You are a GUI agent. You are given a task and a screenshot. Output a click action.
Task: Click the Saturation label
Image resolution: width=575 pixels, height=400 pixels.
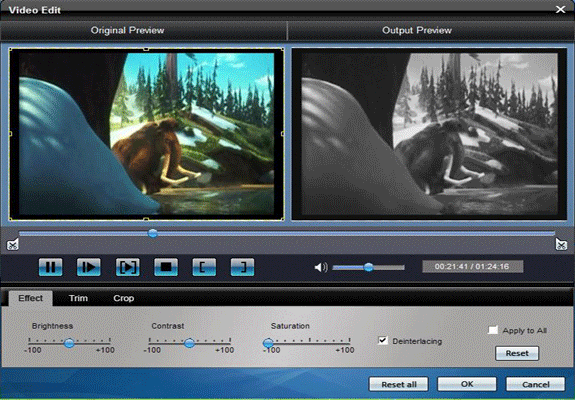click(x=290, y=326)
